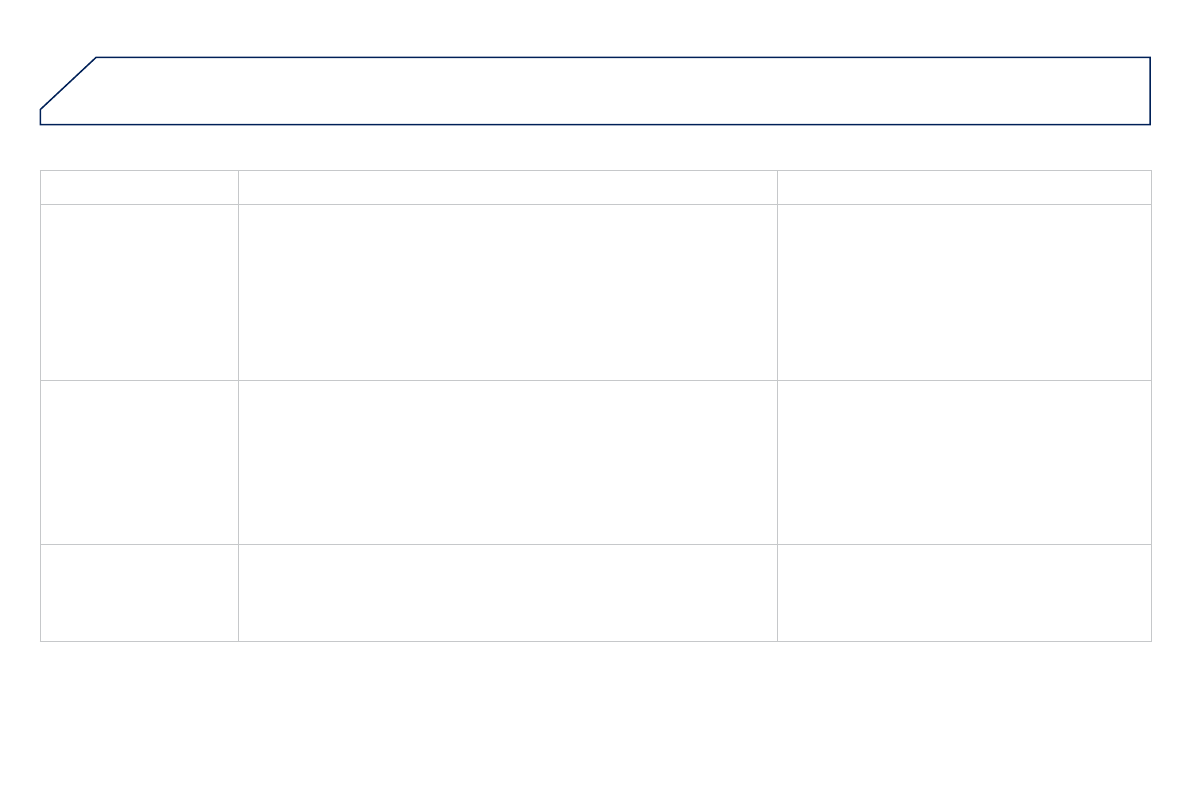Click the right-column cell in the bottom table row
The width and height of the screenshot is (1191, 794).
pyautogui.click(x=964, y=593)
